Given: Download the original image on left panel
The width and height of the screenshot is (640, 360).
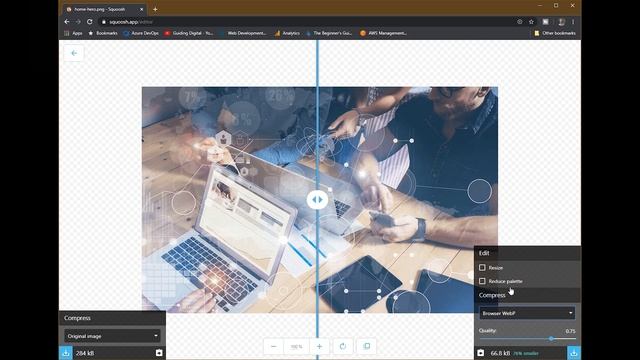Looking at the screenshot, I should click(66, 353).
